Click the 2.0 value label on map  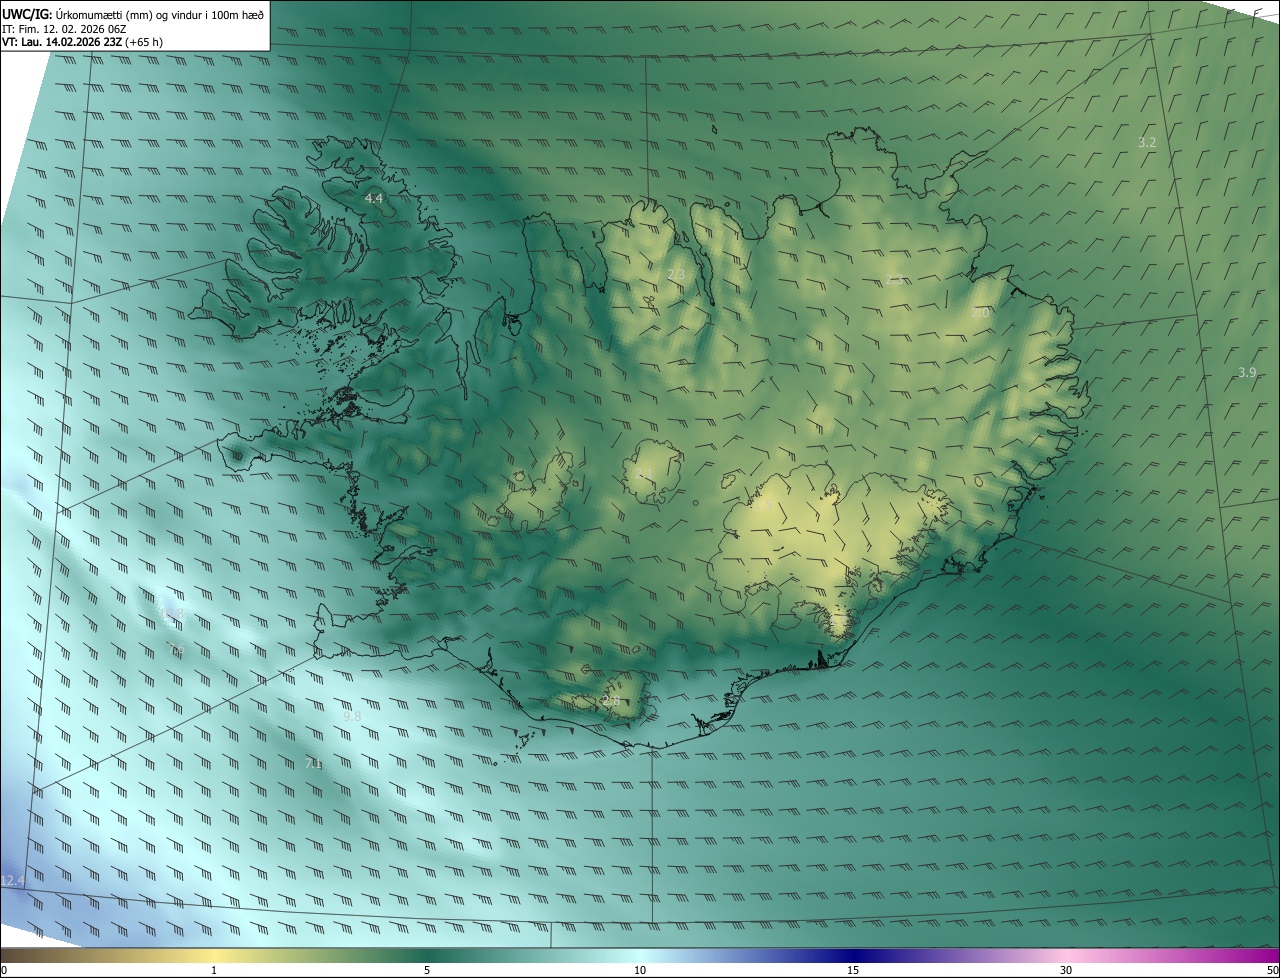coord(980,313)
